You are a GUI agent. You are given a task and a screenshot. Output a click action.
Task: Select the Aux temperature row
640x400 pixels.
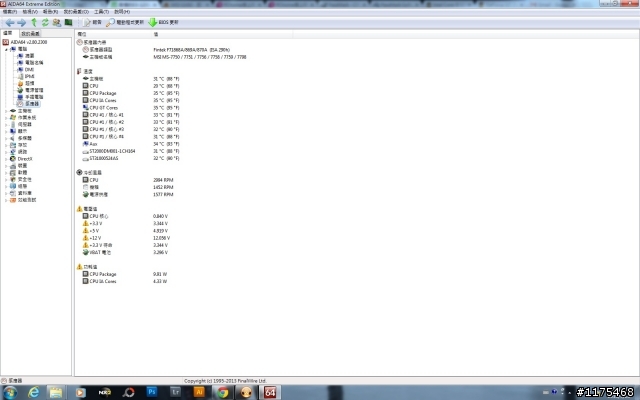coord(131,144)
